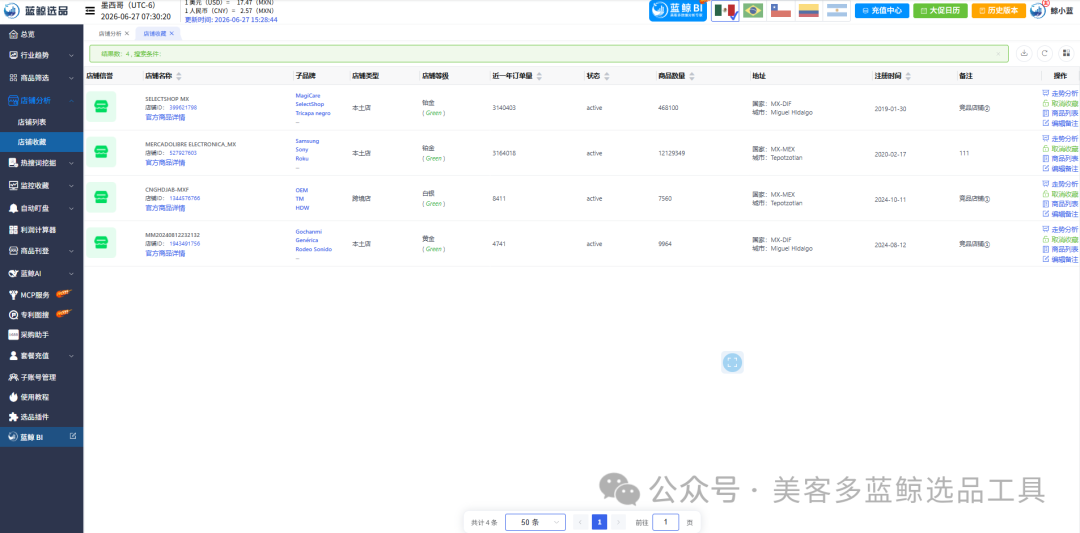Image resolution: width=1080 pixels, height=533 pixels.
Task: Click the store icon for SELECTSHOP MX
Action: 101,107
